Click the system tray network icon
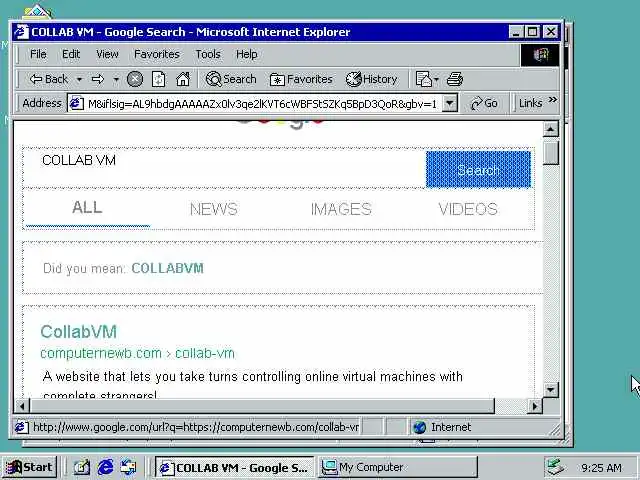The height and width of the screenshot is (480, 640). point(555,467)
